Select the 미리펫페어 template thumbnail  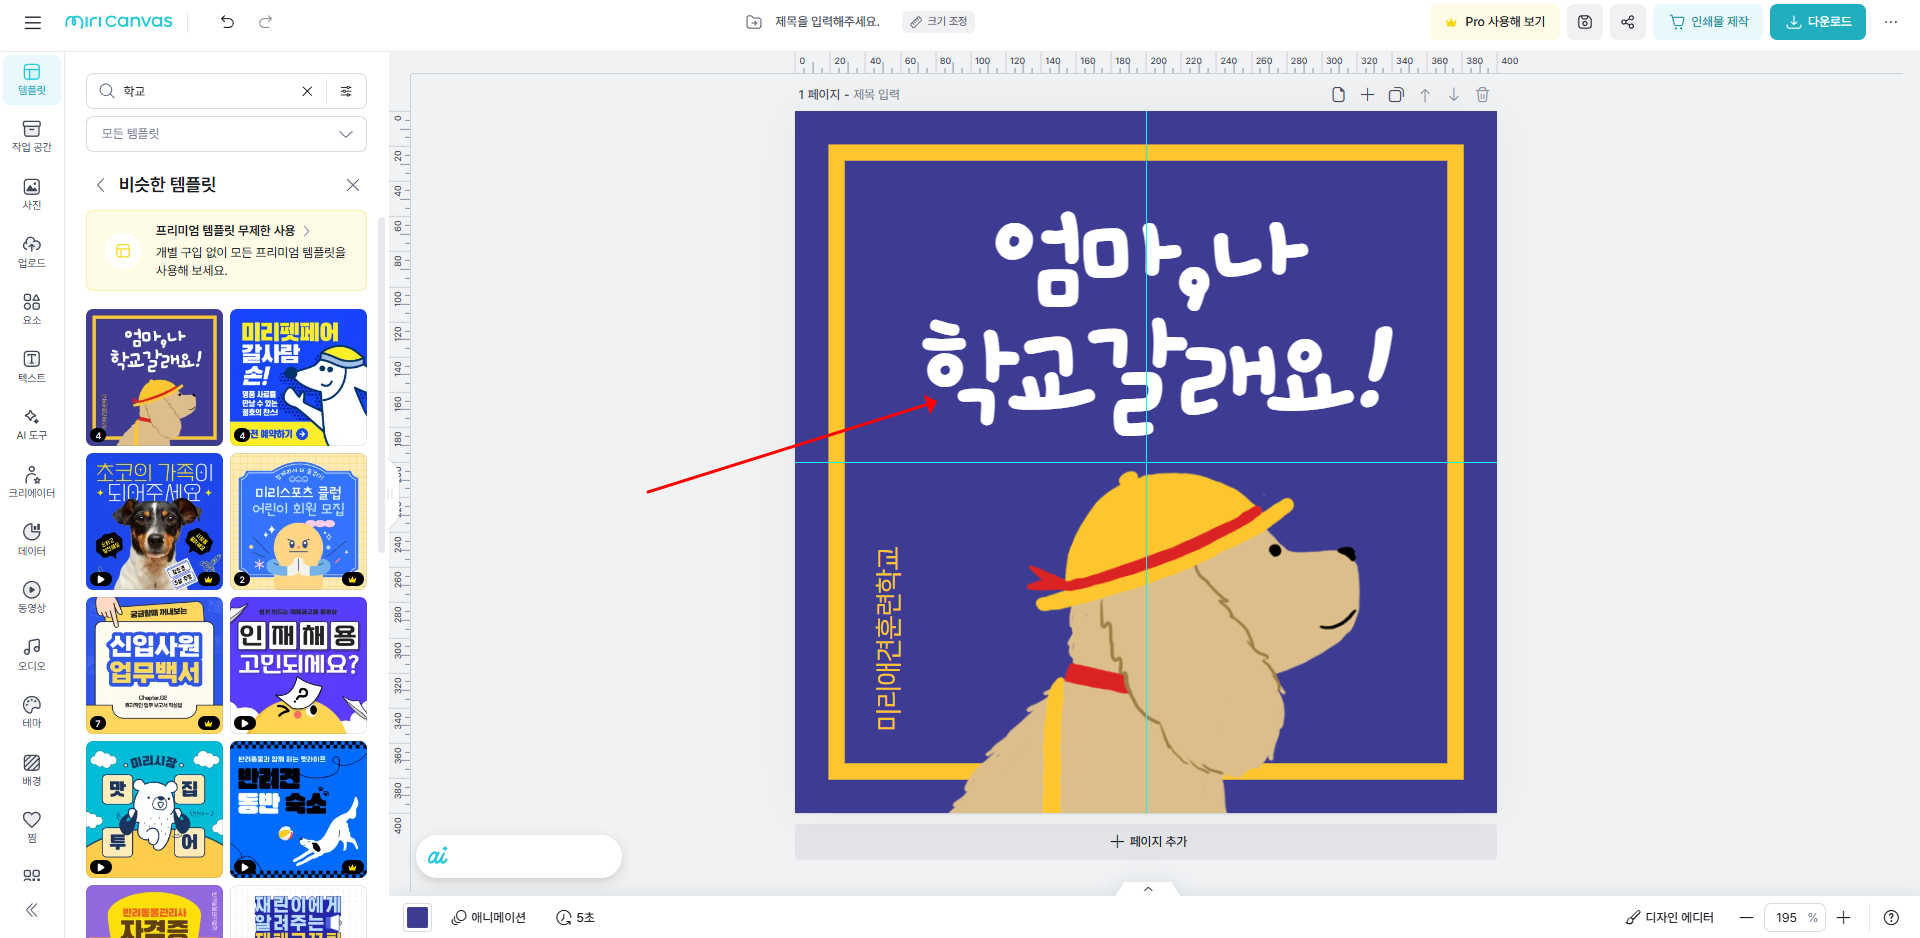298,377
